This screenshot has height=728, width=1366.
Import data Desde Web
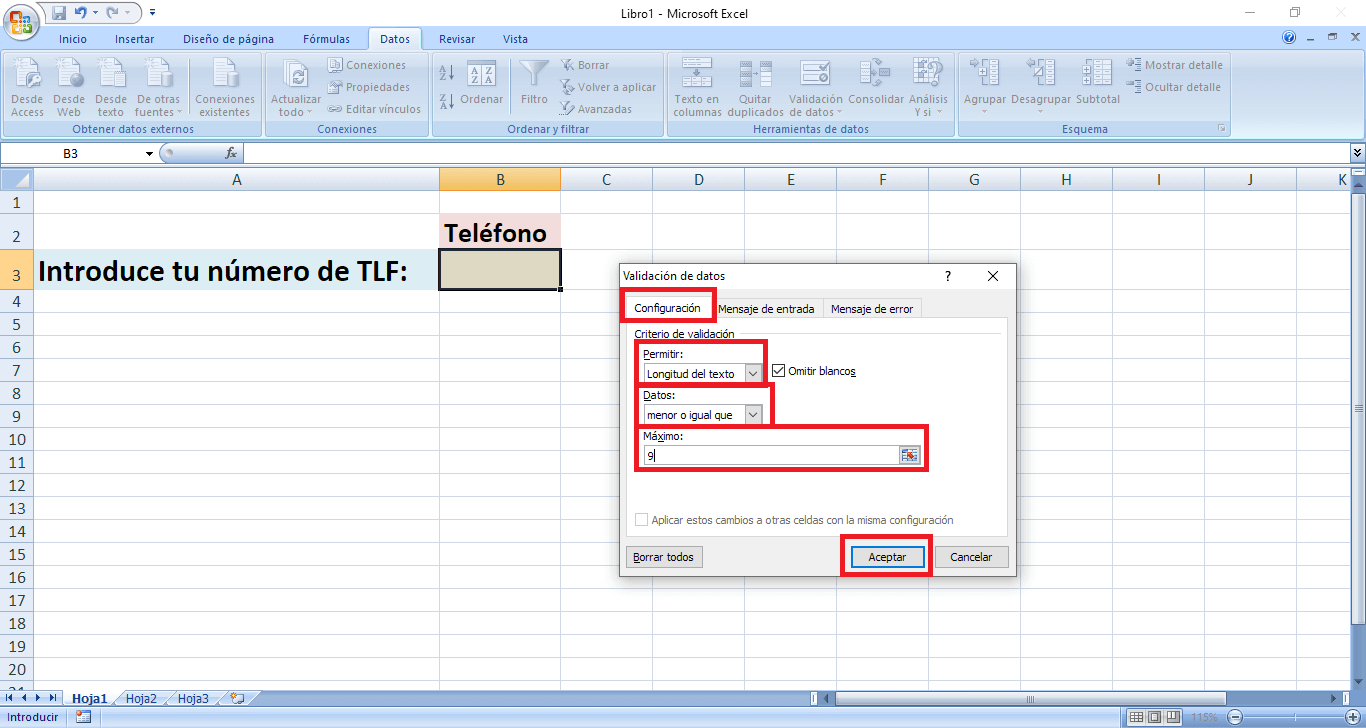click(x=69, y=88)
